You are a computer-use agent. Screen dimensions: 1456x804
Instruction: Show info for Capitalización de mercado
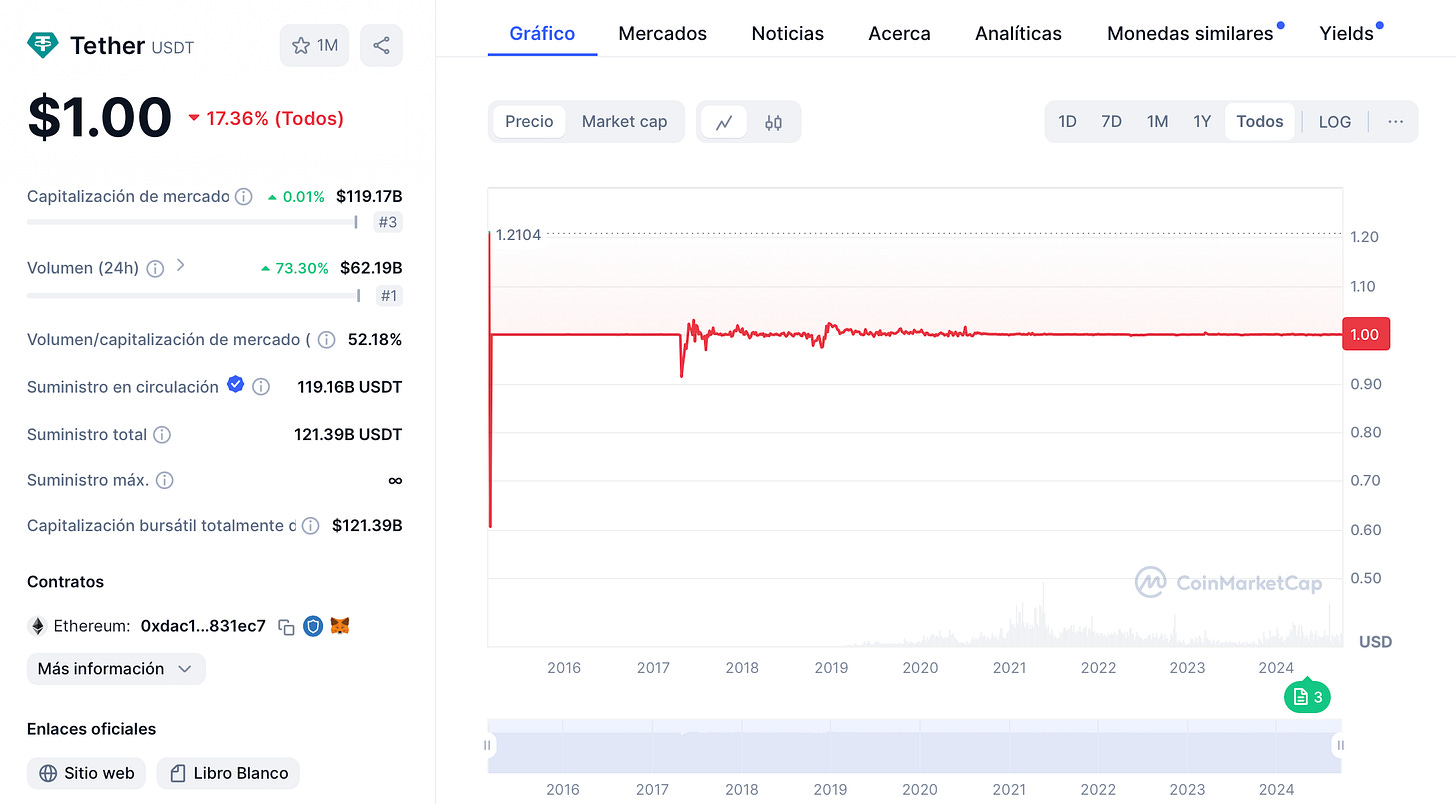(x=243, y=197)
